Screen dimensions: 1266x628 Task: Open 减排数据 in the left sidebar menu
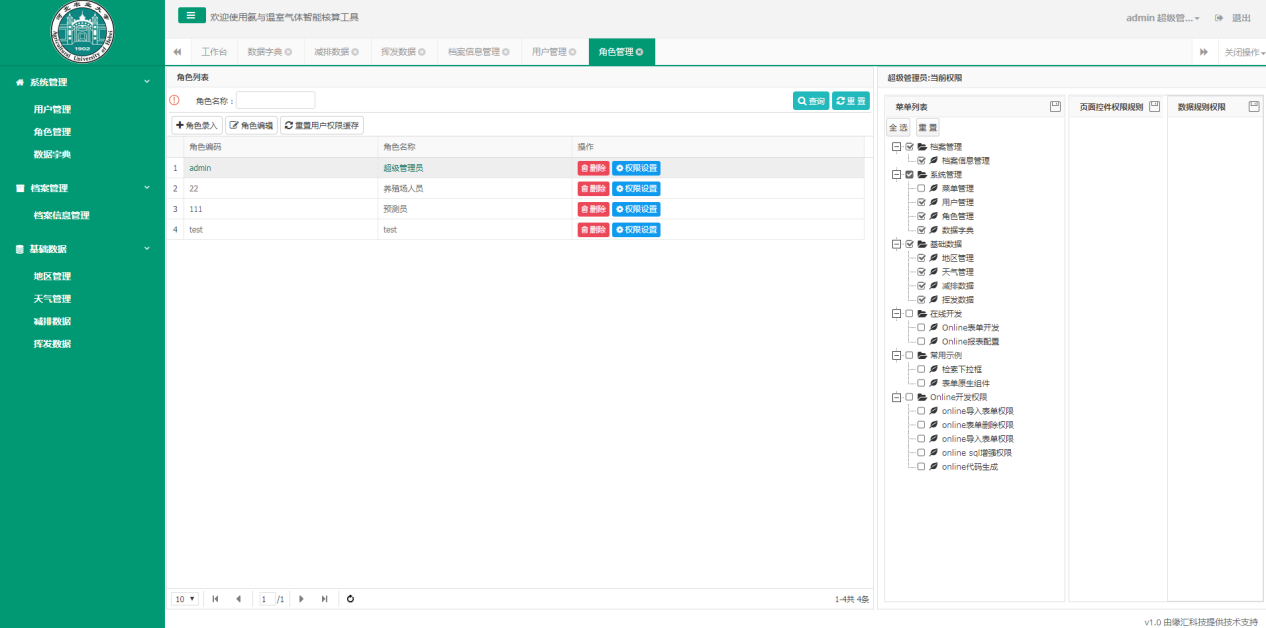point(52,321)
